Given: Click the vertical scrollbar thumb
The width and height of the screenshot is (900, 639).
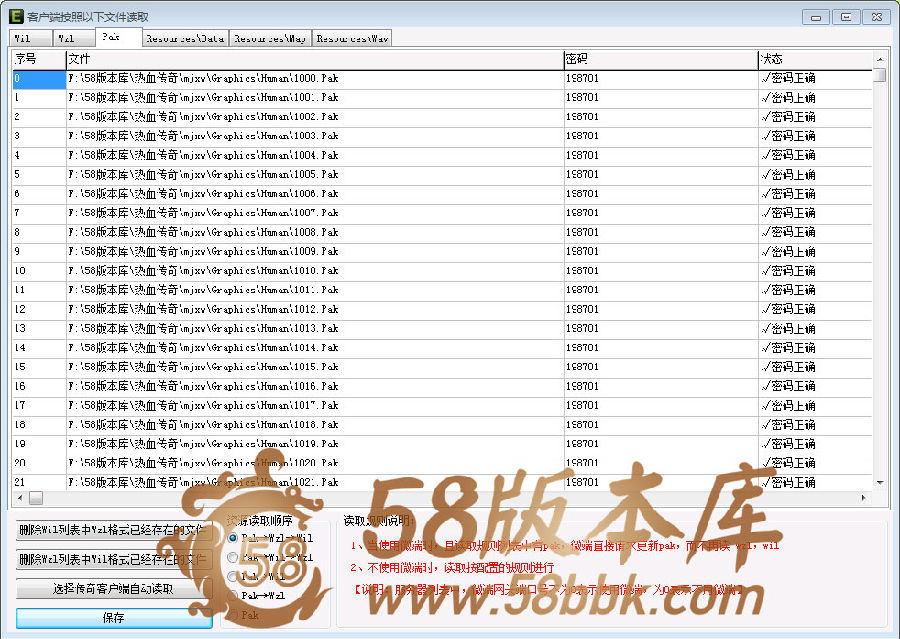Looking at the screenshot, I should 880,75.
